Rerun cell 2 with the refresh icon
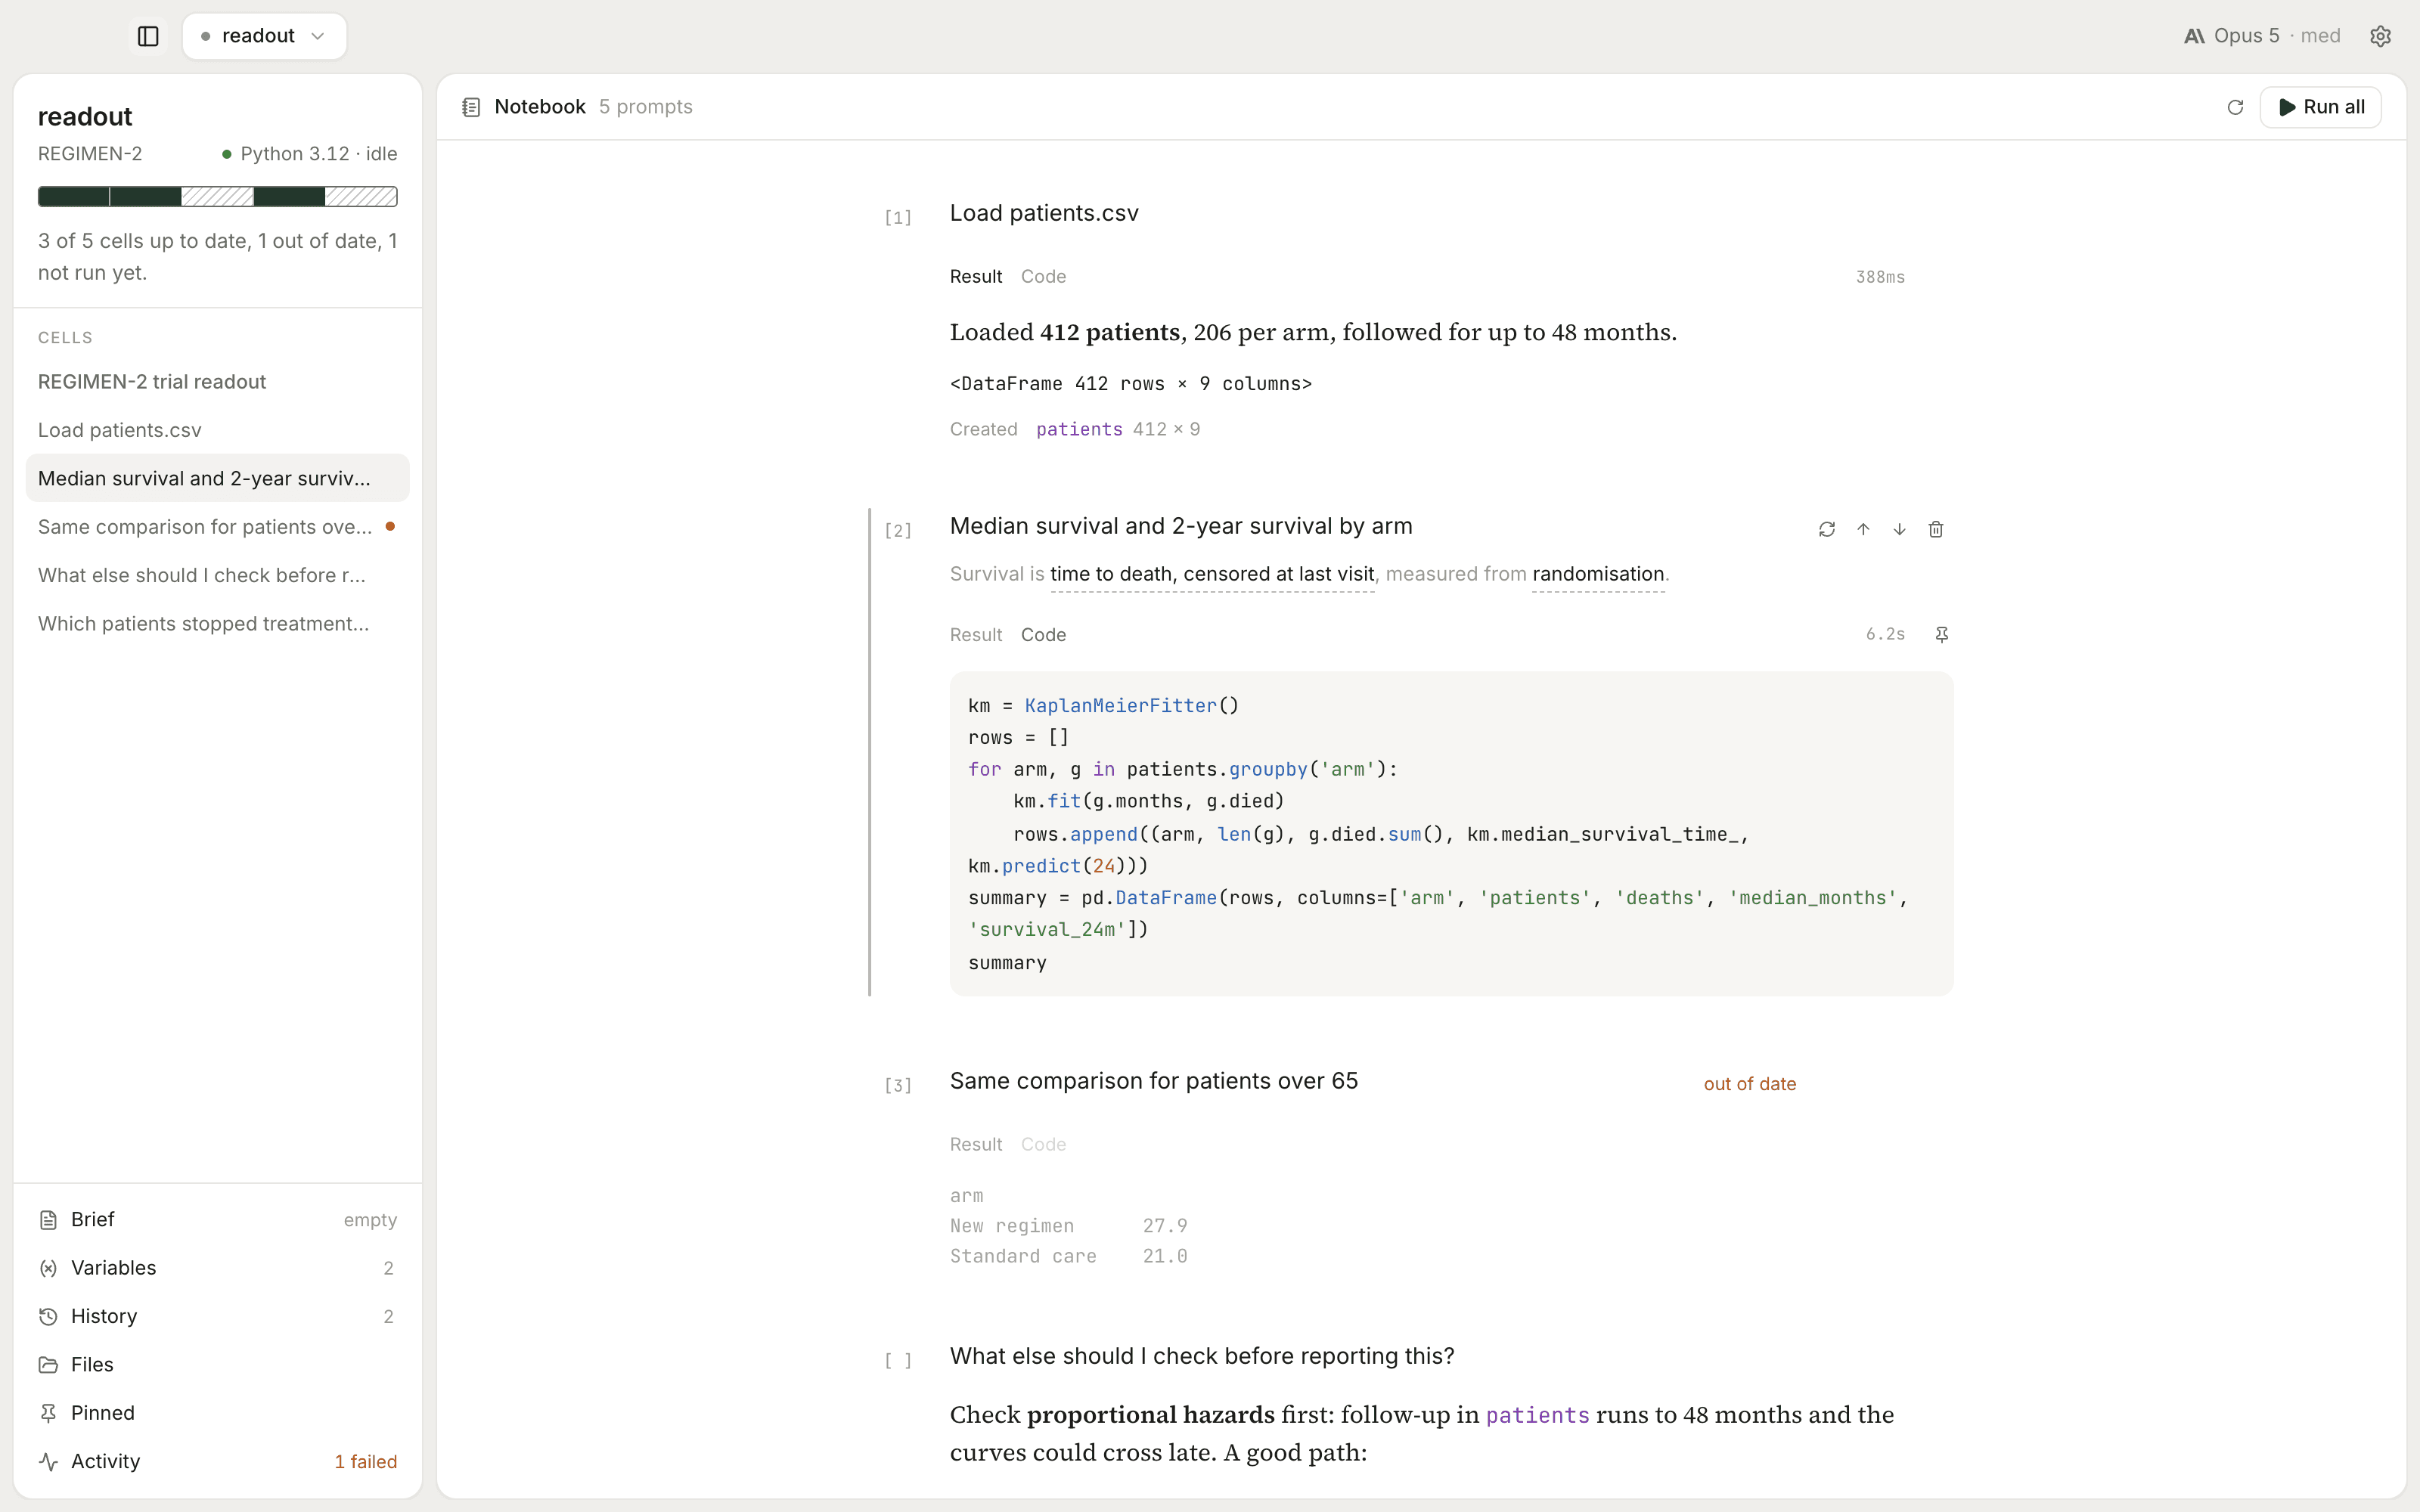This screenshot has width=2420, height=1512. tap(1827, 529)
